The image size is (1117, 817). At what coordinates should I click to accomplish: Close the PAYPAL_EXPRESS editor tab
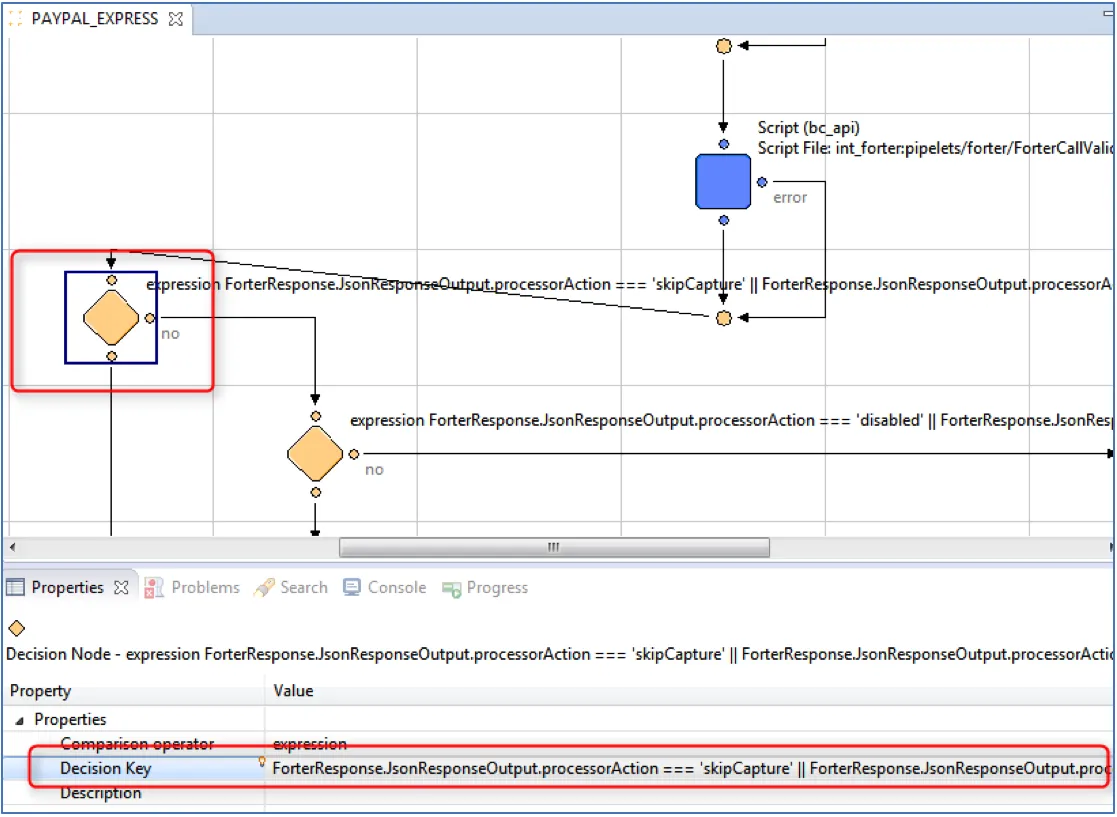[x=175, y=19]
